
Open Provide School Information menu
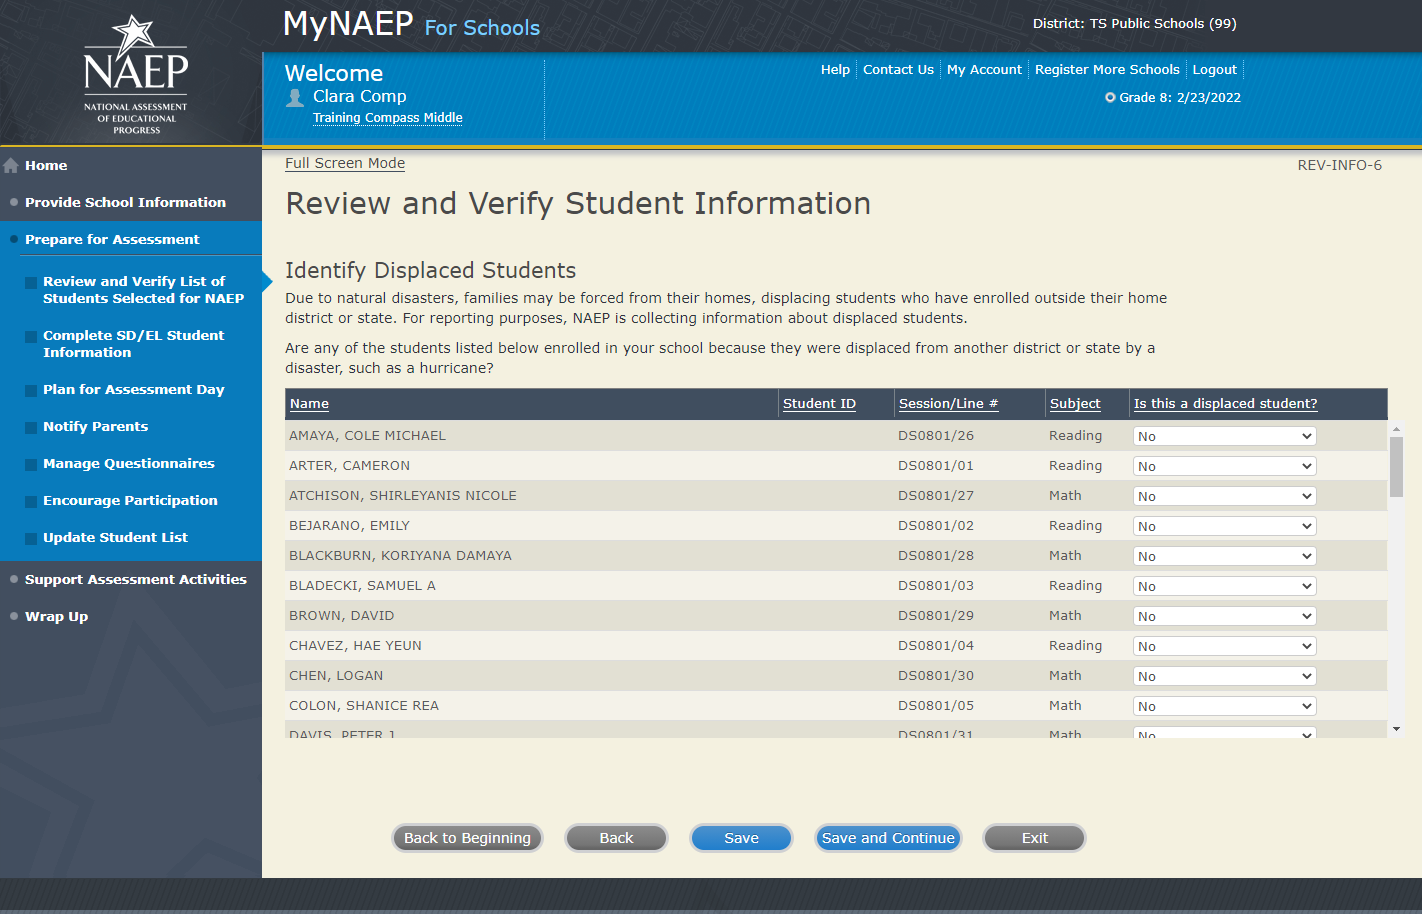click(x=125, y=202)
